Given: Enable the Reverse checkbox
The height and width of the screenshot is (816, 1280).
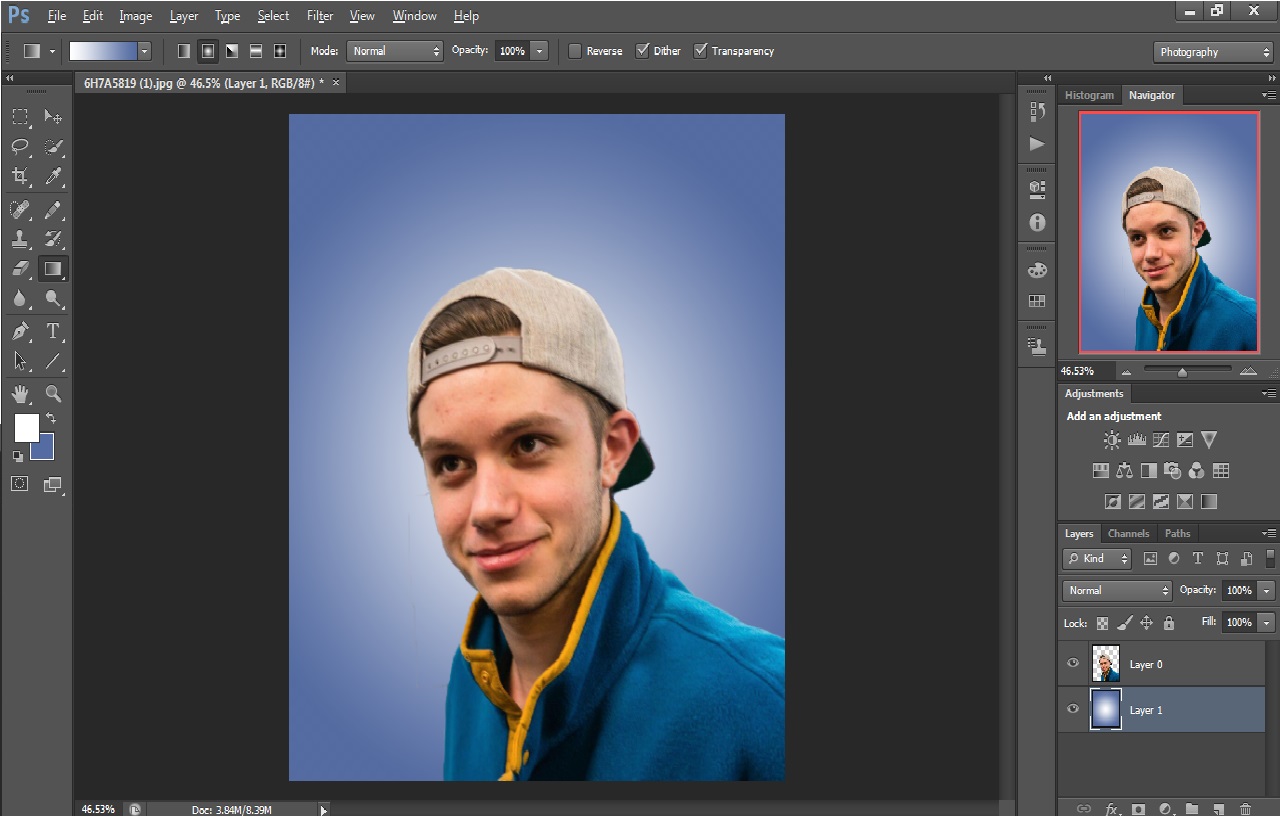Looking at the screenshot, I should click(x=575, y=51).
